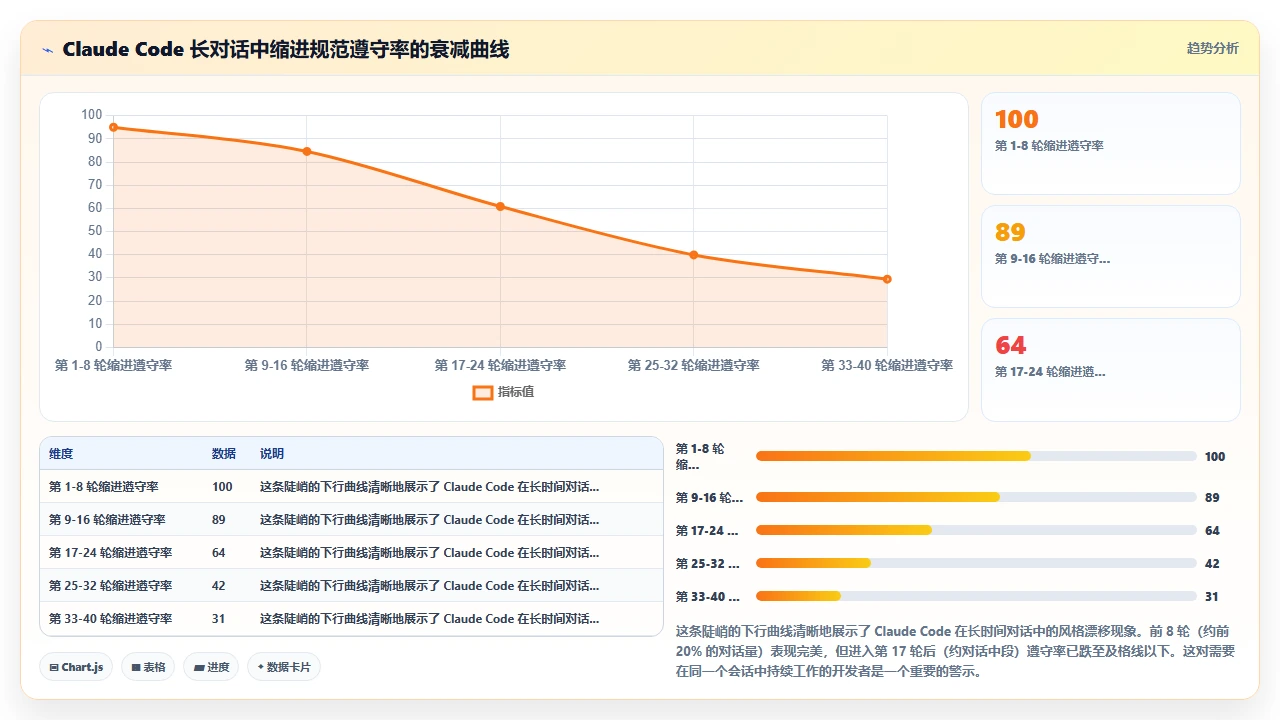Click the progress bar for 第 1-8 轮
1280x720 pixels.
(976, 456)
